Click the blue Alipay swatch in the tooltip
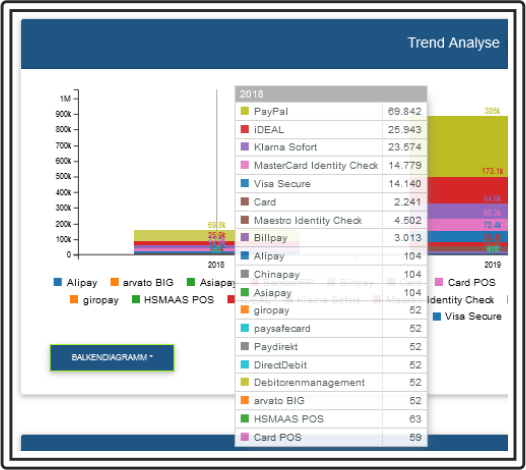Screen dimensions: 526x470 coord(245,256)
